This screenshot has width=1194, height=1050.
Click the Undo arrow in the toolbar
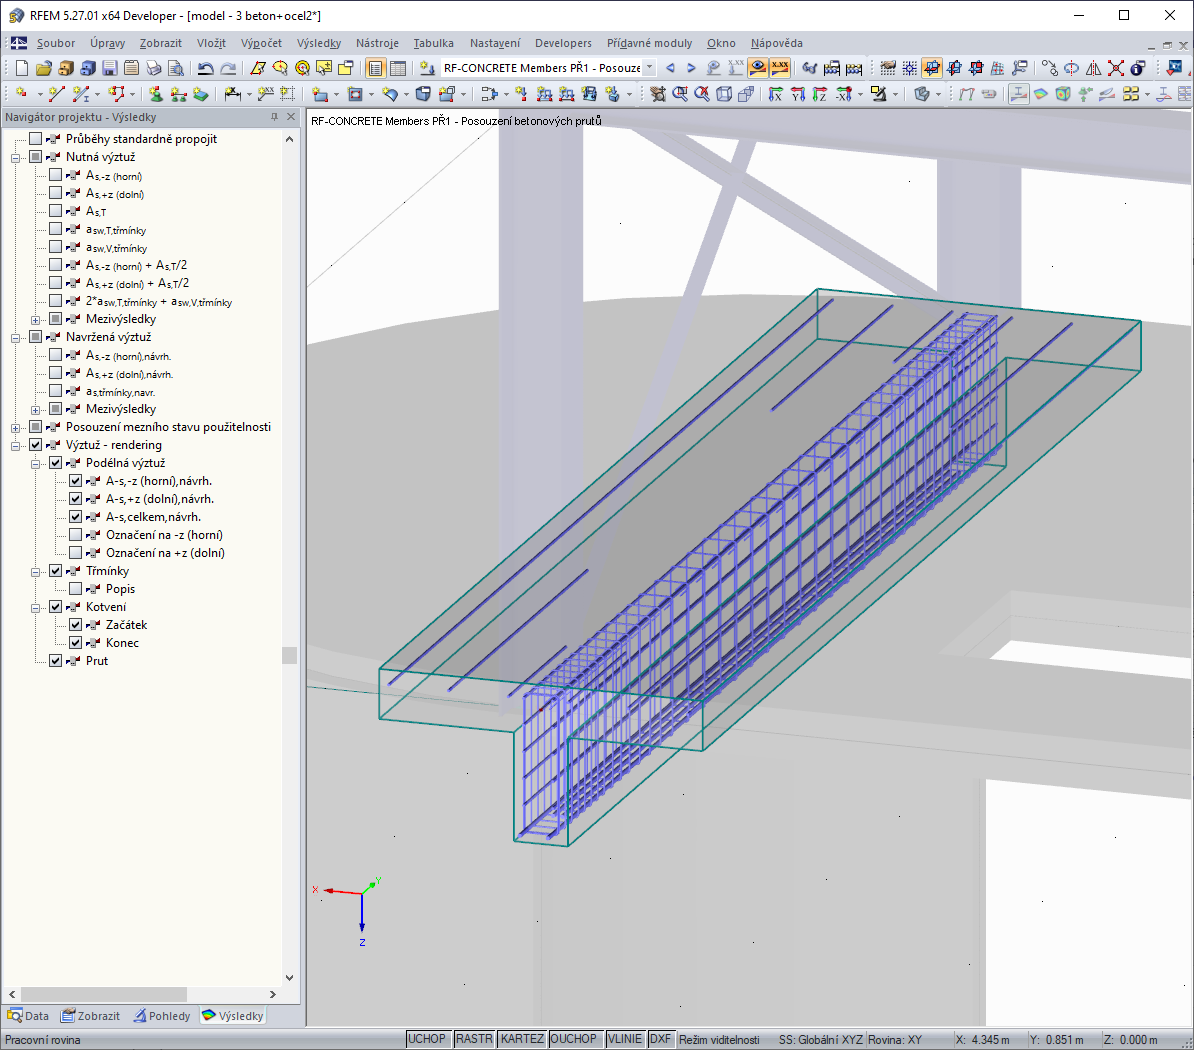click(205, 68)
